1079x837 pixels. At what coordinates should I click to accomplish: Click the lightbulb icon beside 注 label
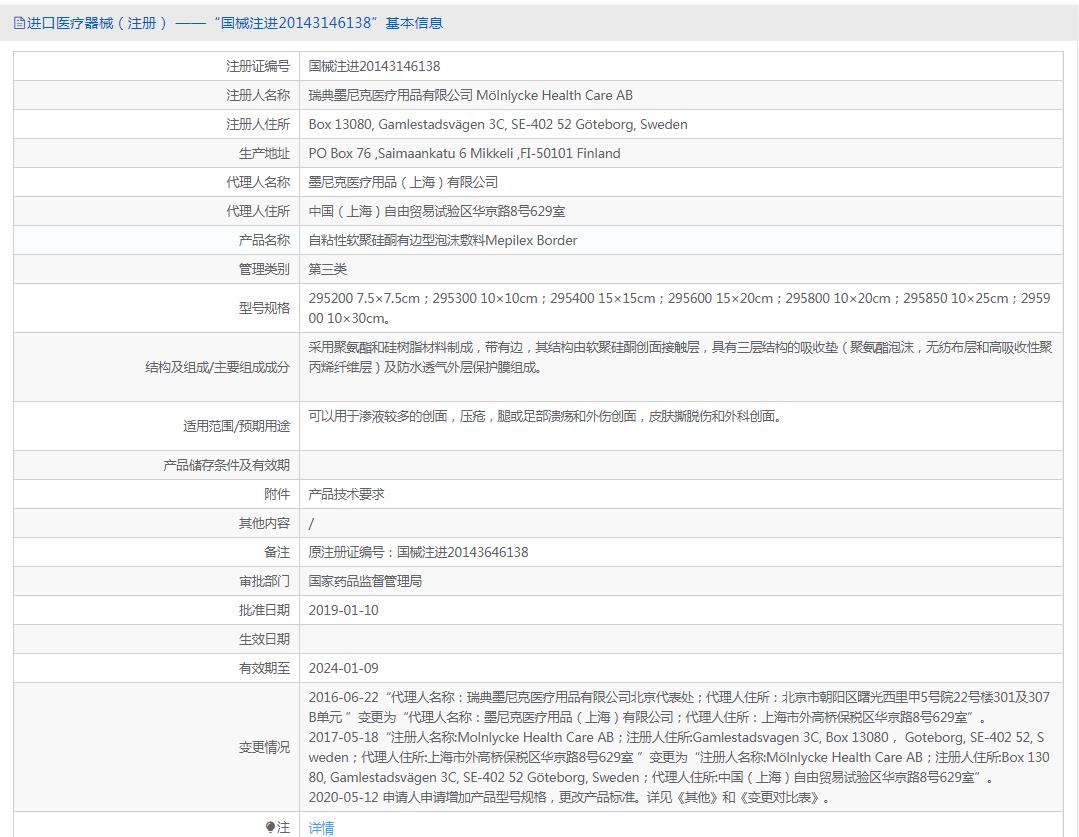click(270, 827)
